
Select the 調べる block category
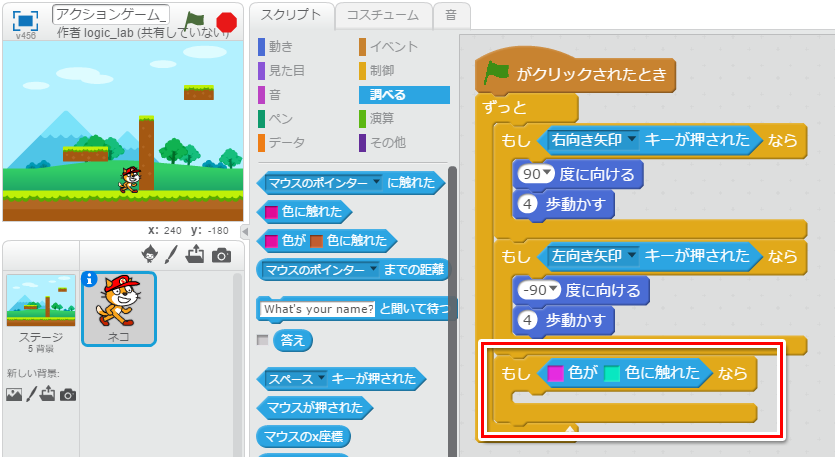tap(404, 95)
